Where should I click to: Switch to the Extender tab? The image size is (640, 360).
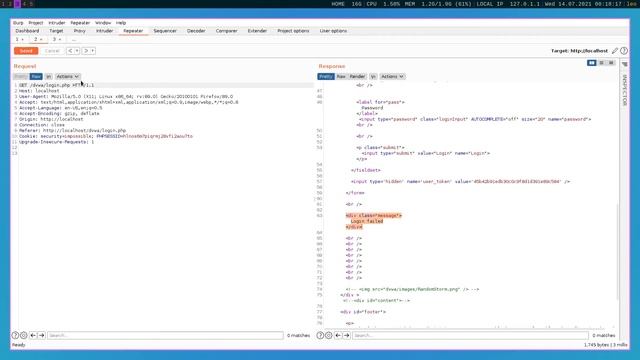click(x=257, y=31)
